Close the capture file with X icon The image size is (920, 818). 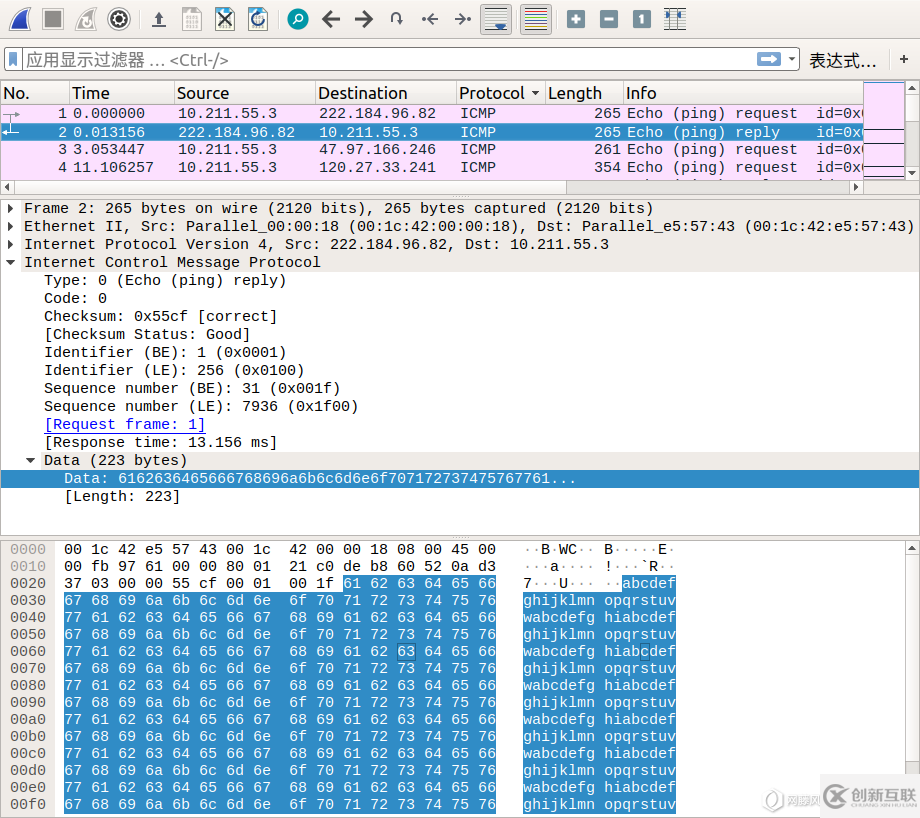pos(225,19)
